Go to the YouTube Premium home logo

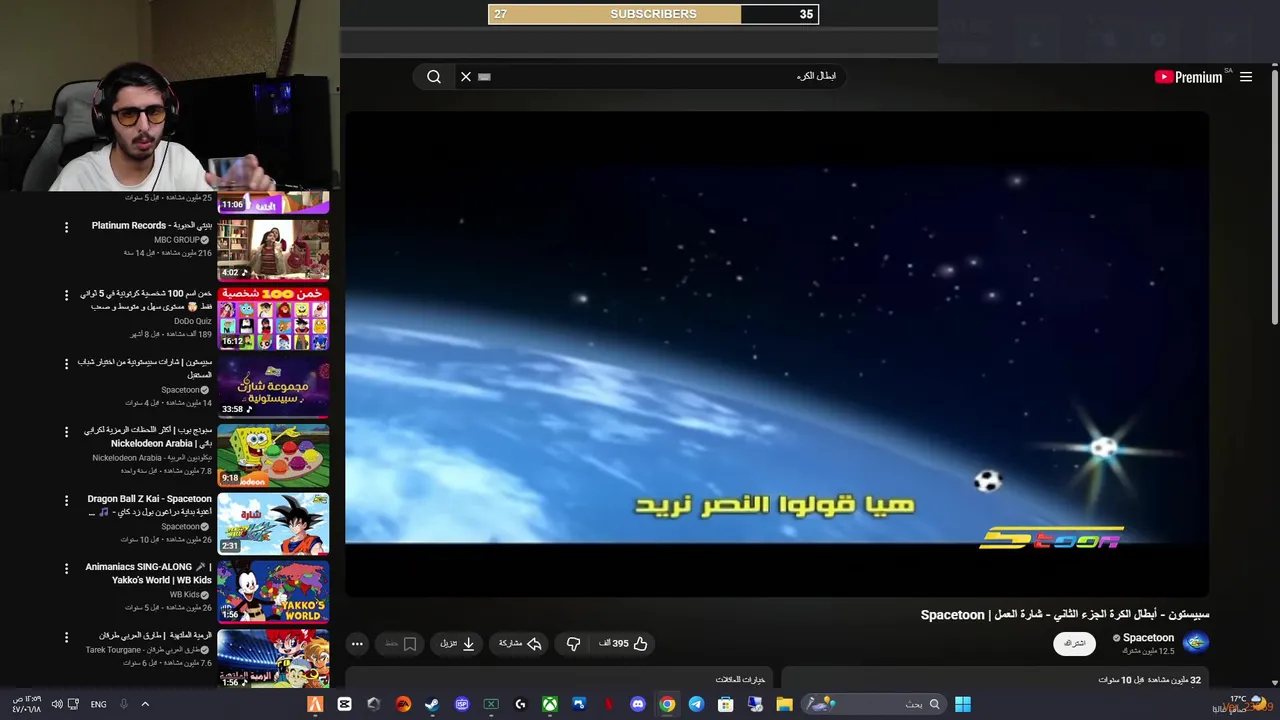click(x=1189, y=77)
